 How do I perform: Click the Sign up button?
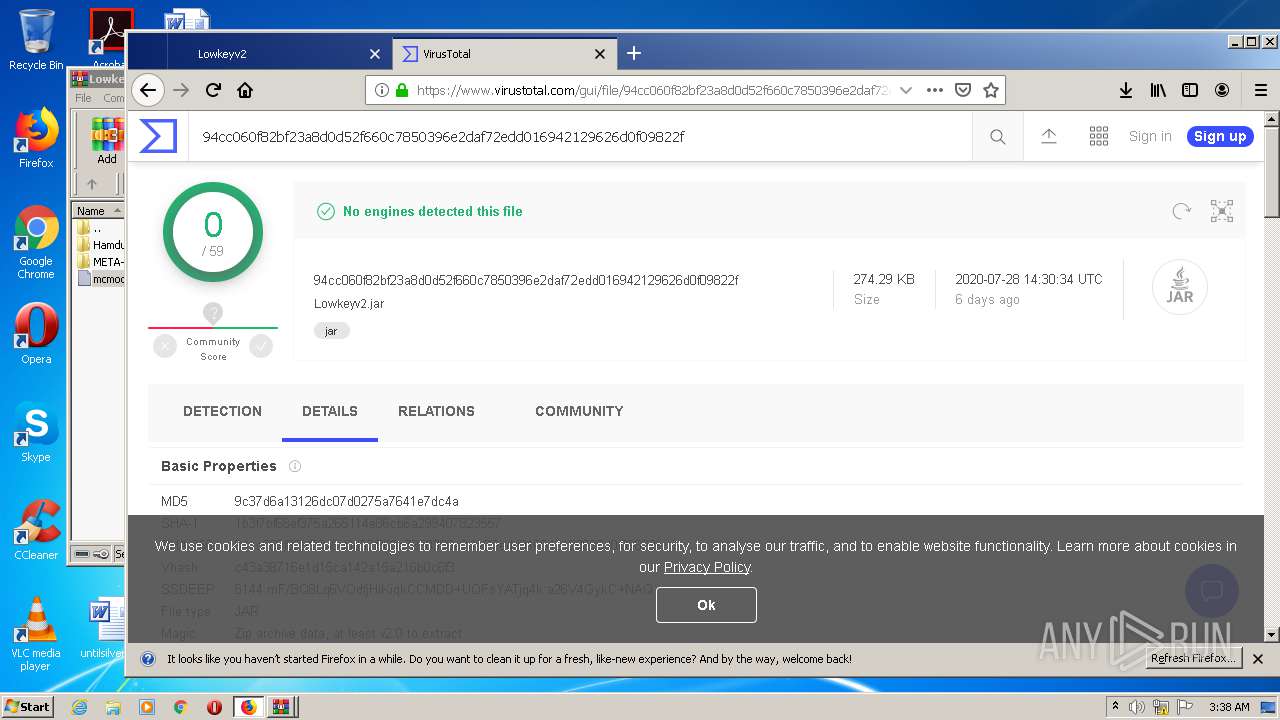(1220, 136)
